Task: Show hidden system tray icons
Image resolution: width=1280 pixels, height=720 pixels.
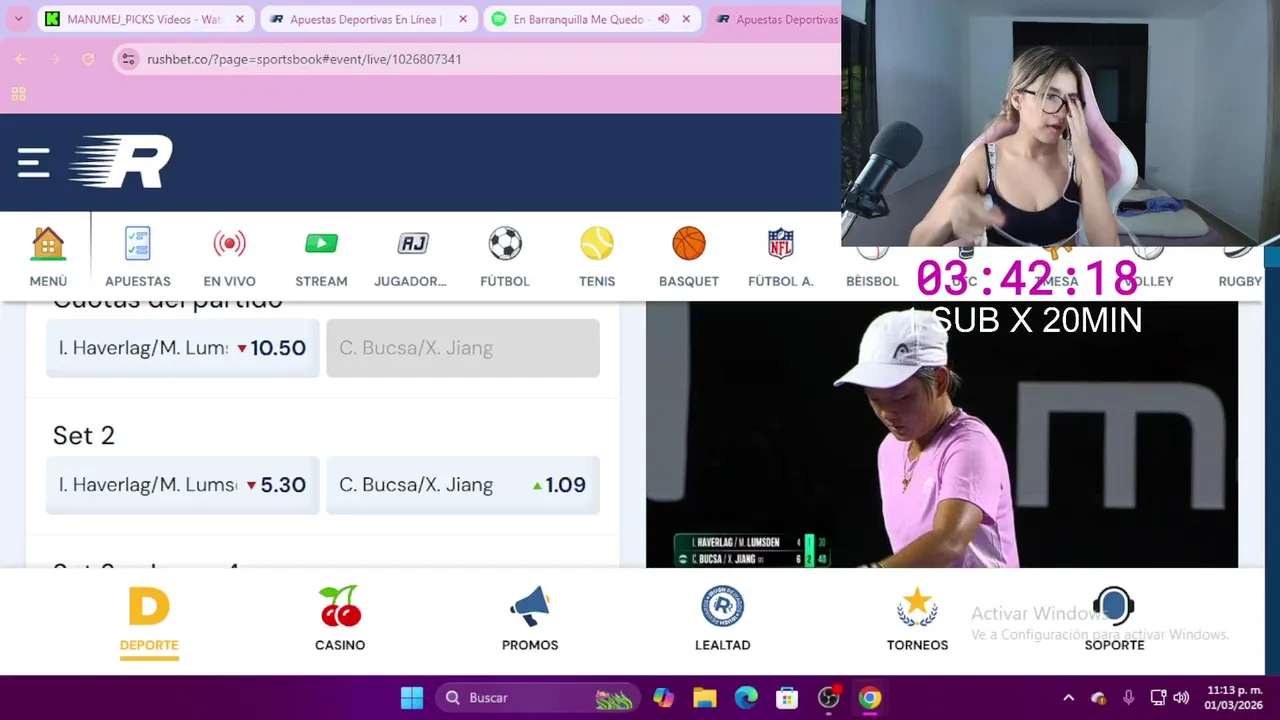Action: point(1068,698)
